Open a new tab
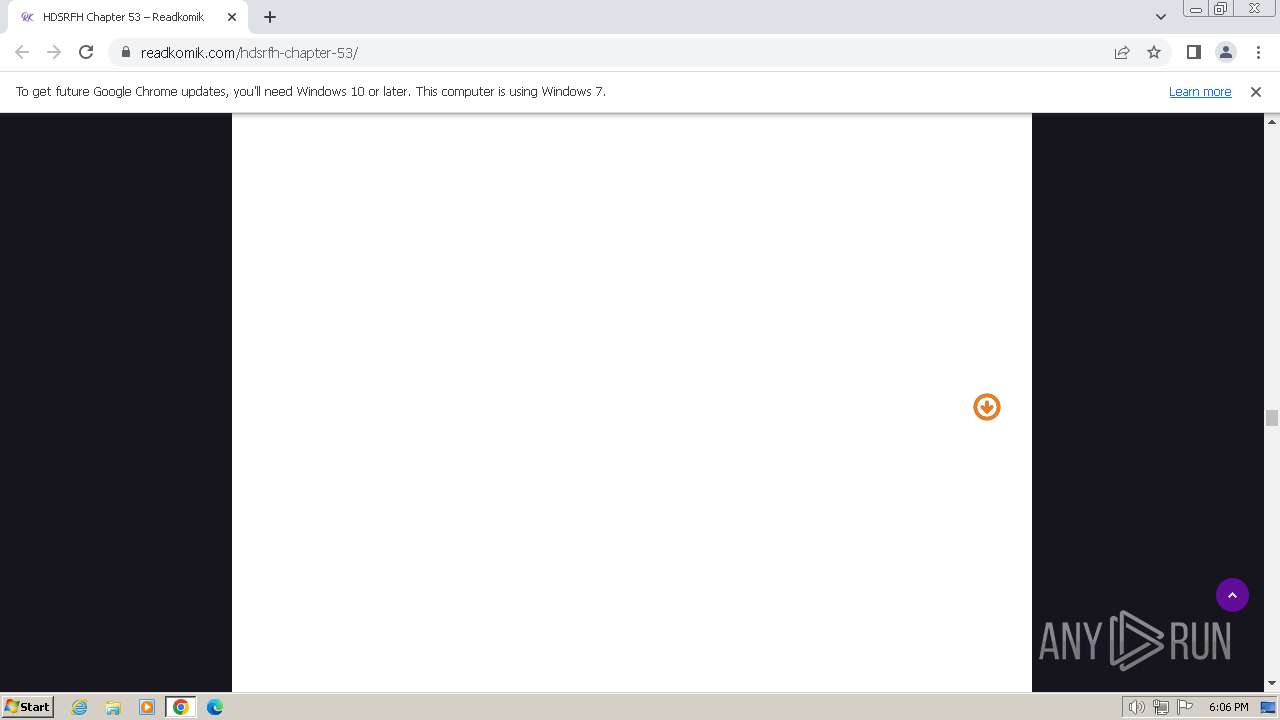 269,17
